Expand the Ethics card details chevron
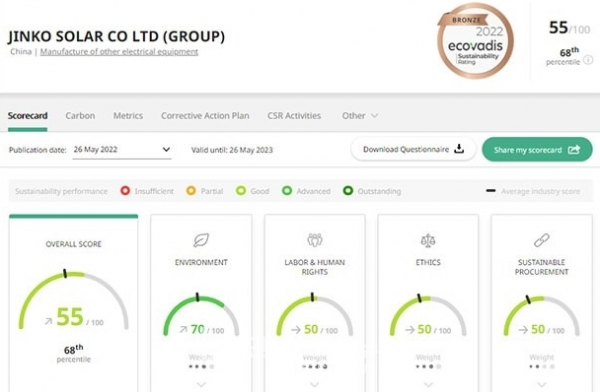The image size is (600, 392). tap(428, 384)
